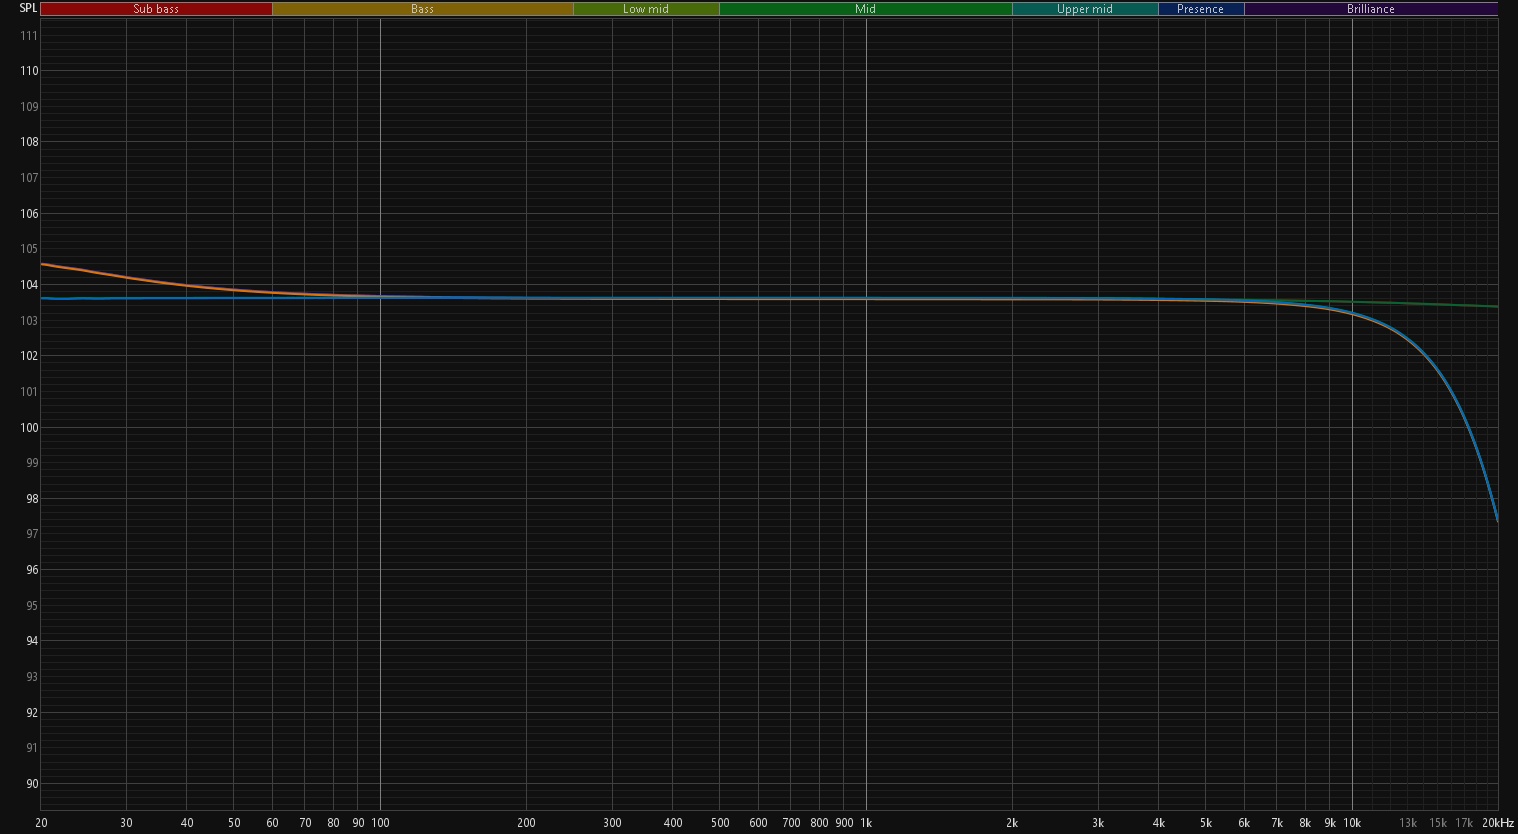The width and height of the screenshot is (1518, 834).
Task: Click the Brilliance band header
Action: 1370,9
